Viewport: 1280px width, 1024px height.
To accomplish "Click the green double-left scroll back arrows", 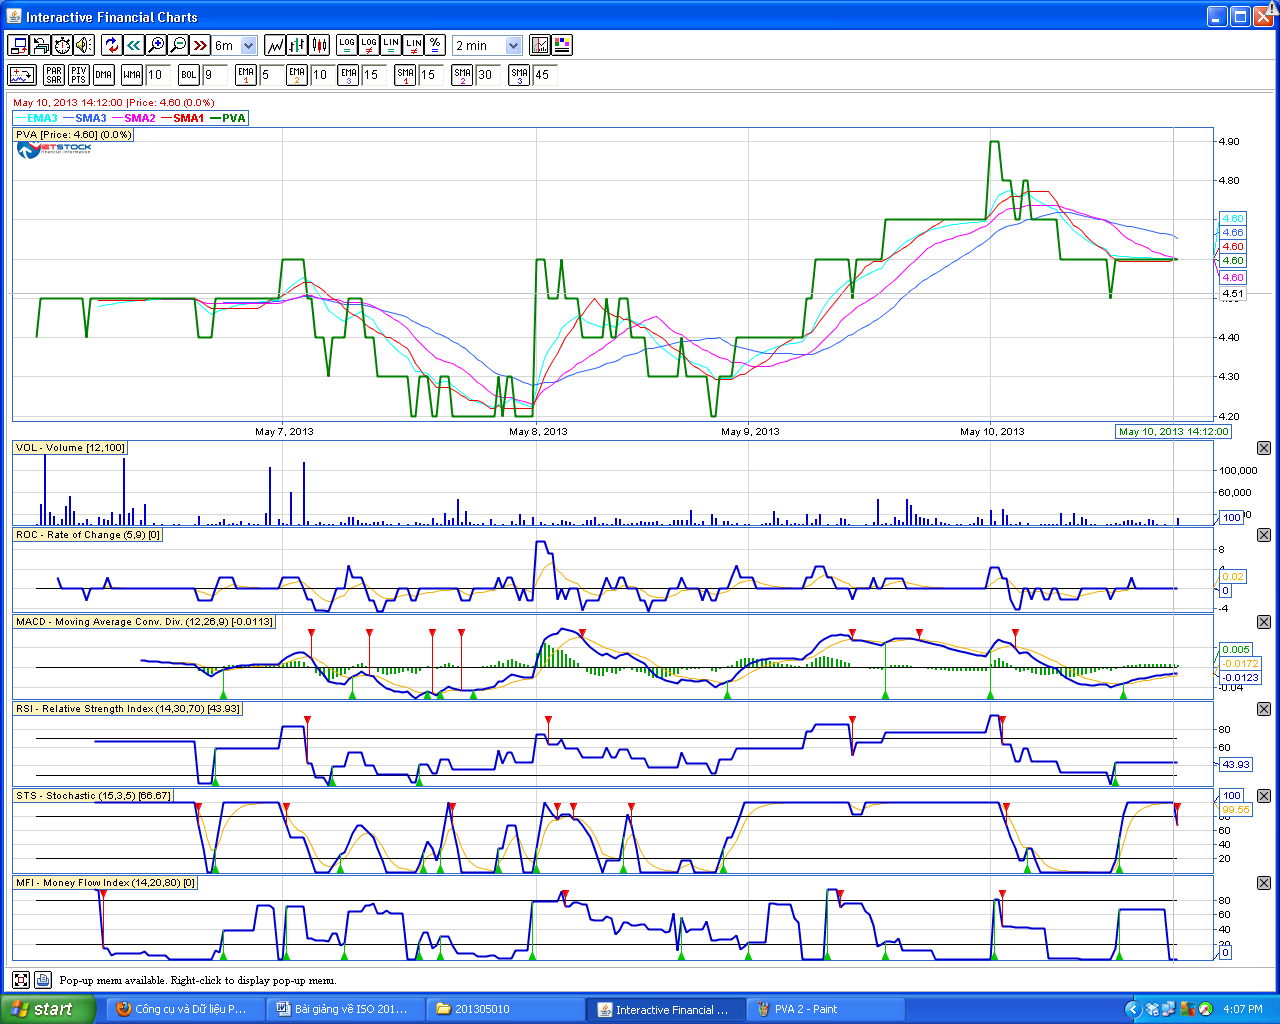I will tap(134, 45).
